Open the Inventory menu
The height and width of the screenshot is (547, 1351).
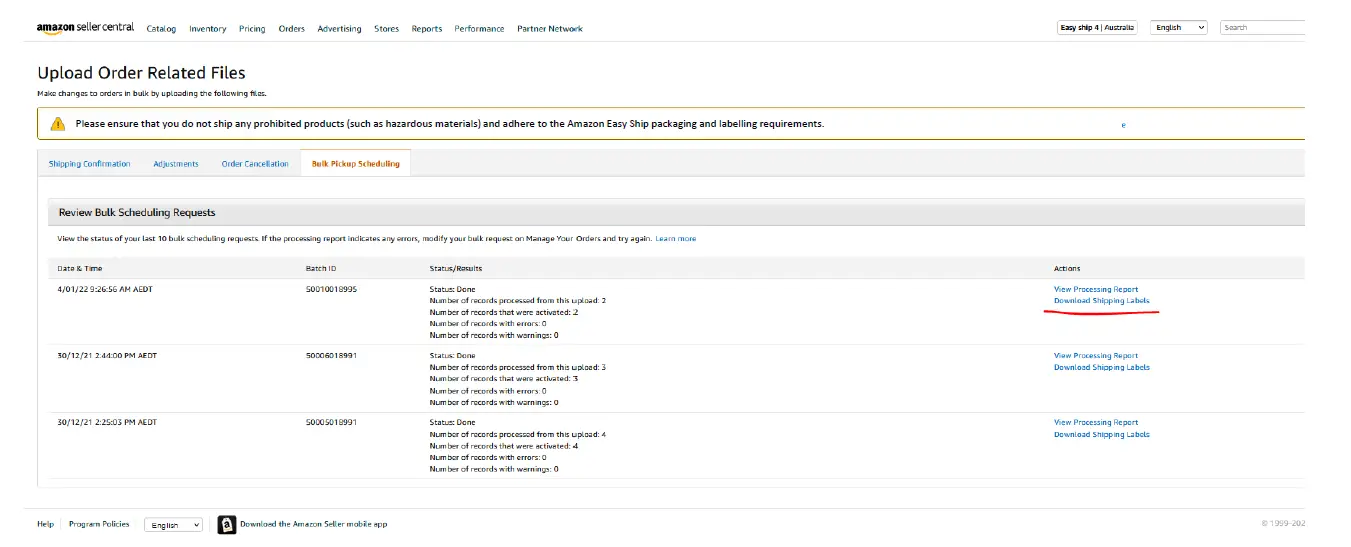point(207,29)
